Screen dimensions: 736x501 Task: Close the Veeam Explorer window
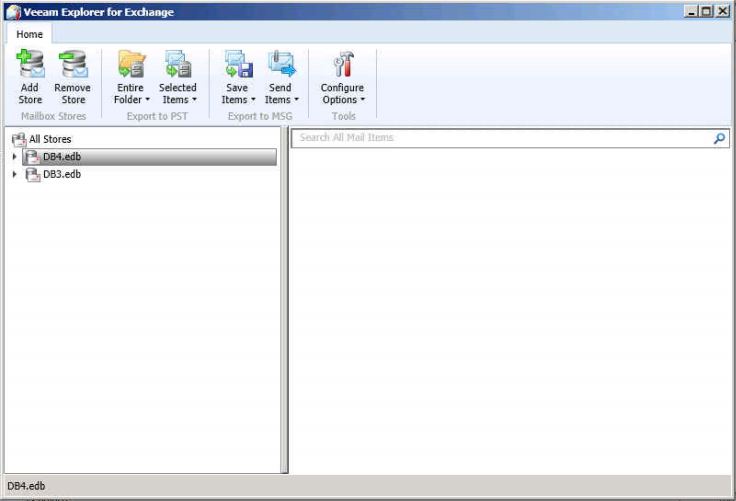[x=722, y=11]
